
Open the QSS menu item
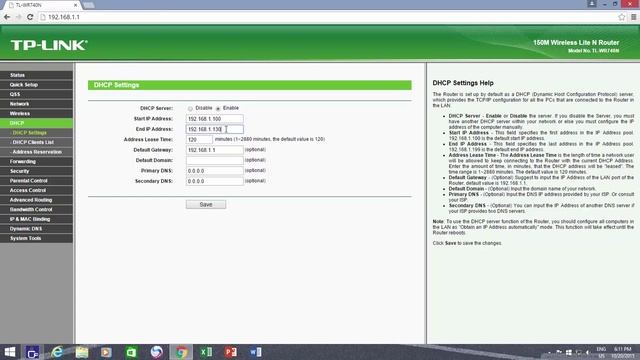tap(37, 94)
